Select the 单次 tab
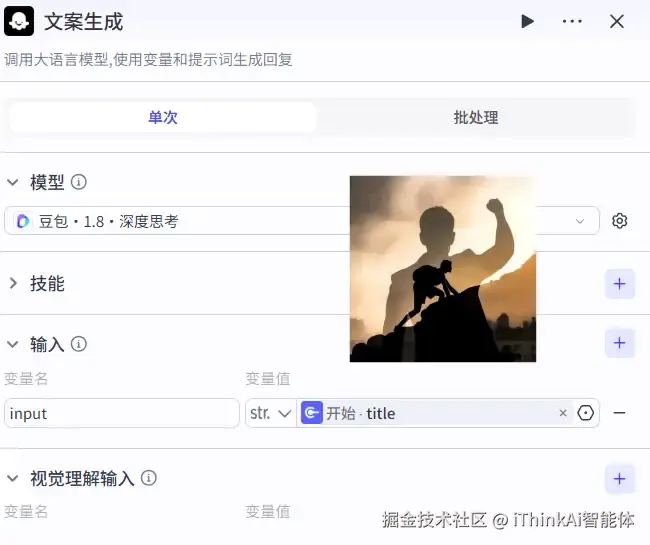The width and height of the screenshot is (650, 545). coord(163,118)
